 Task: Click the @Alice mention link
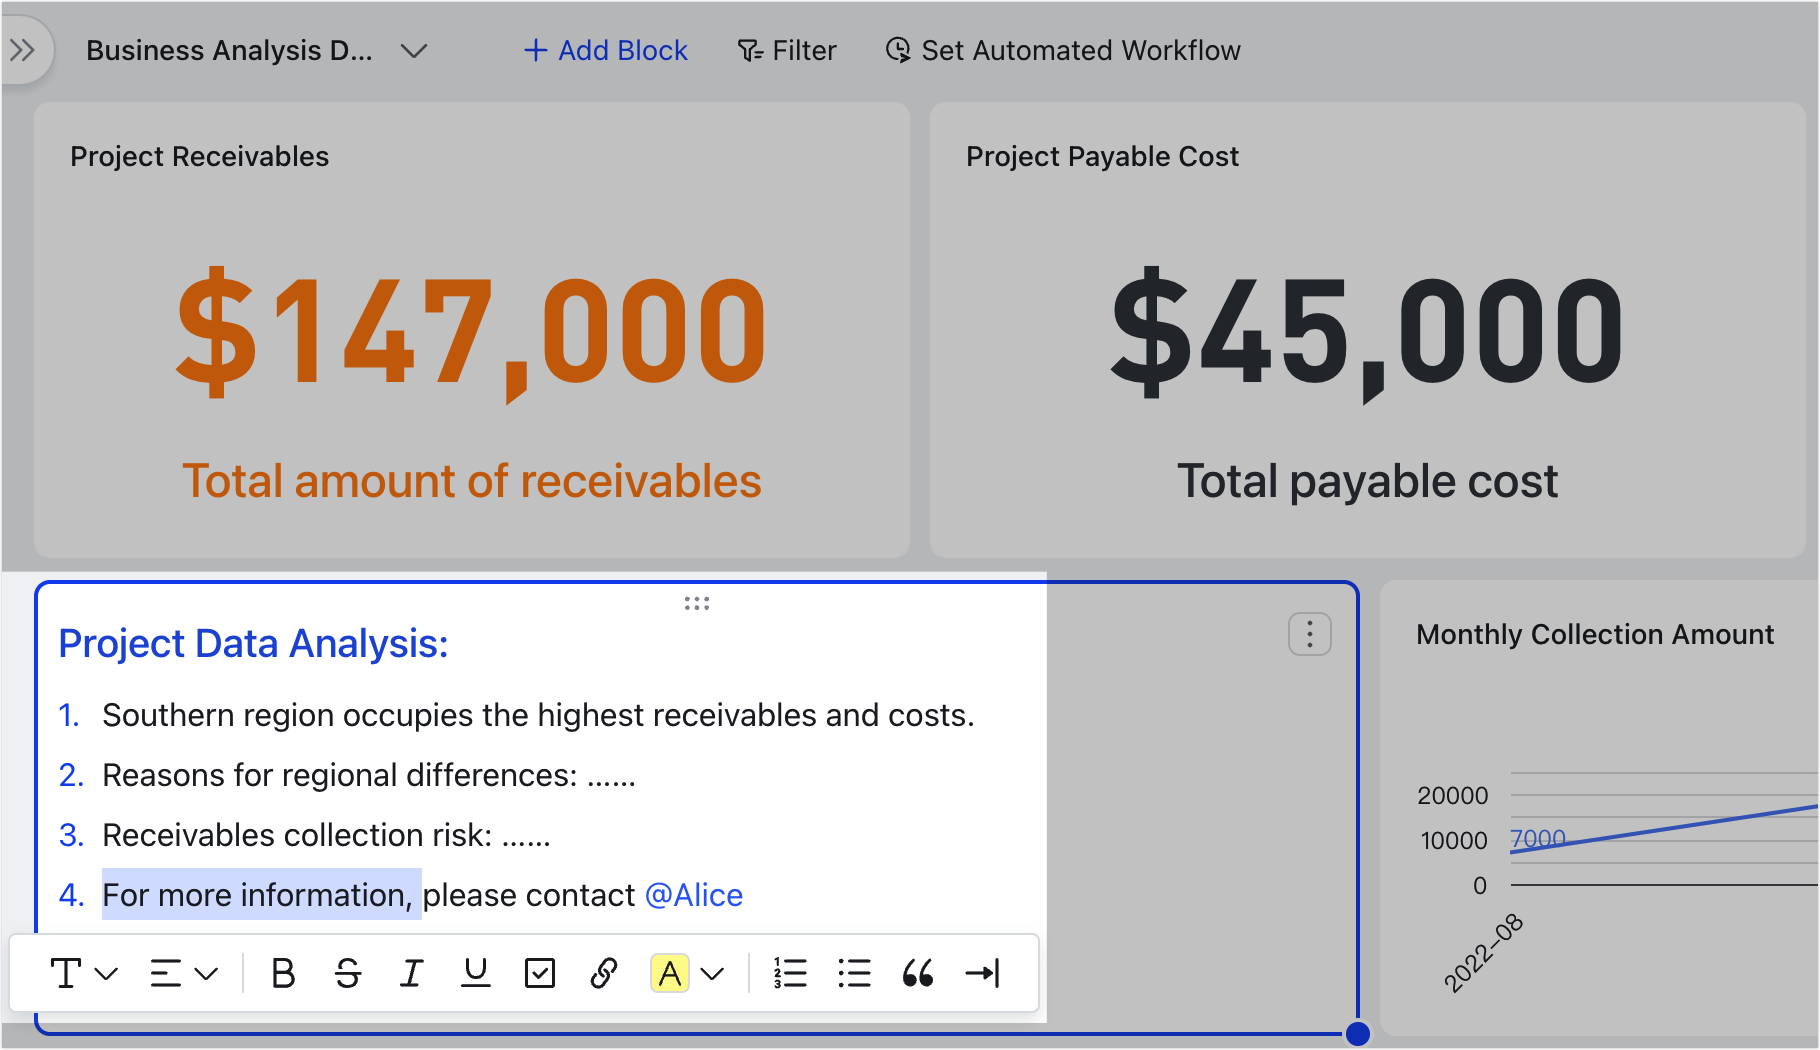click(x=694, y=895)
